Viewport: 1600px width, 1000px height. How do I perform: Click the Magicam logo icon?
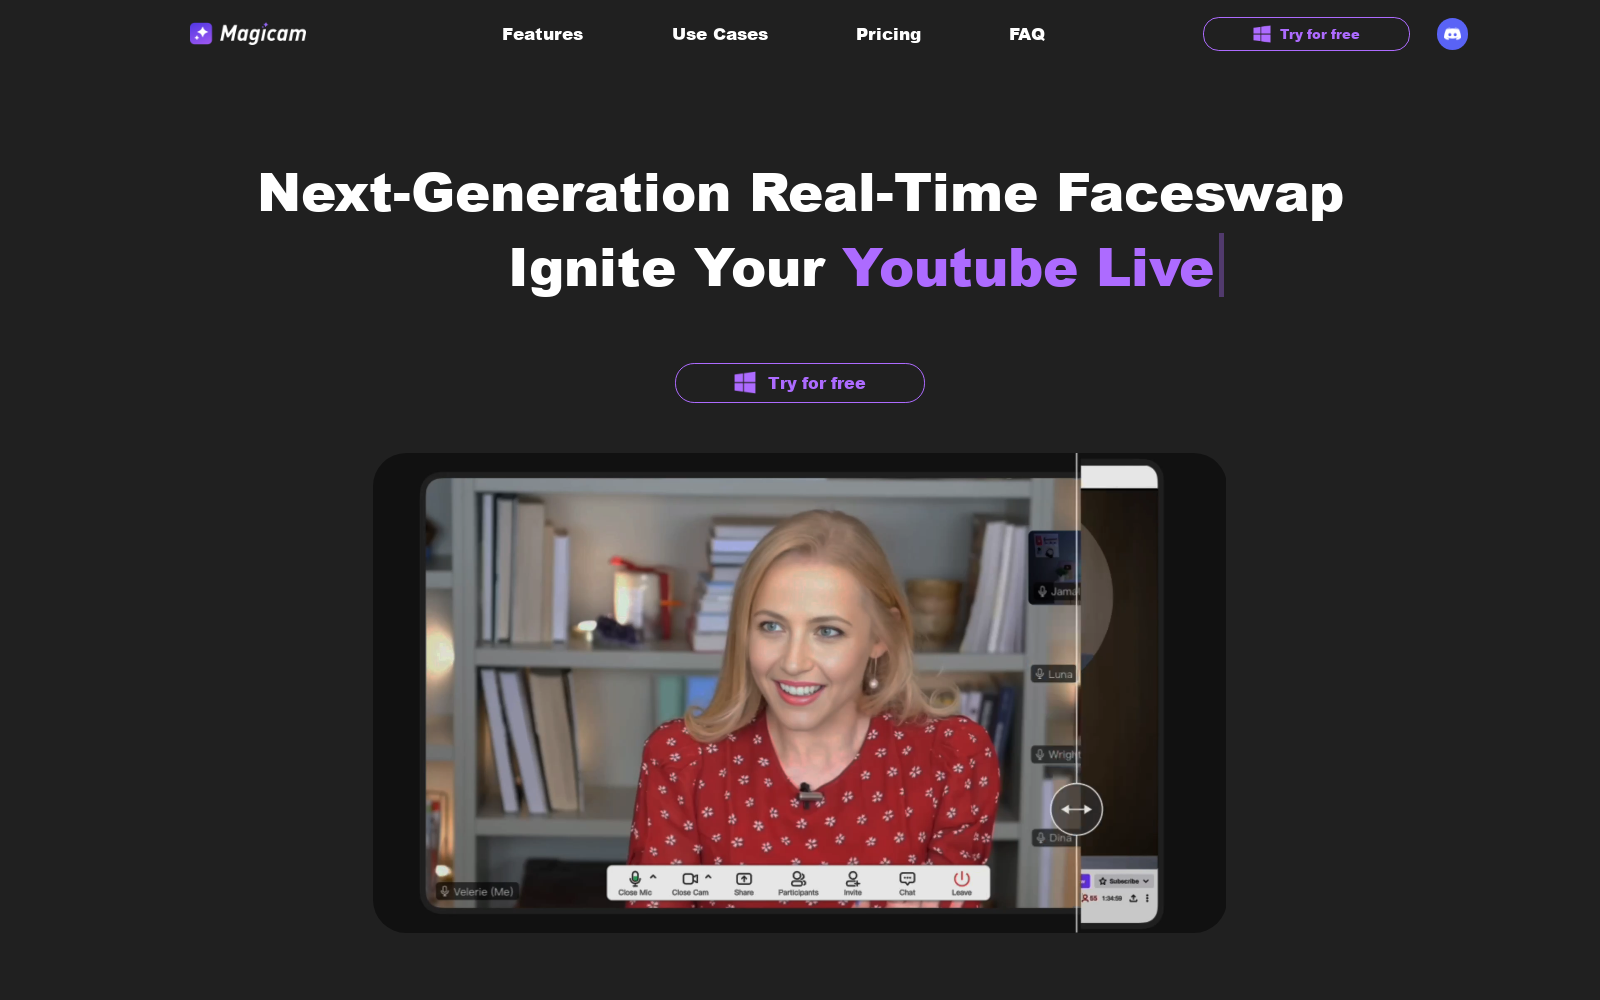pyautogui.click(x=201, y=34)
